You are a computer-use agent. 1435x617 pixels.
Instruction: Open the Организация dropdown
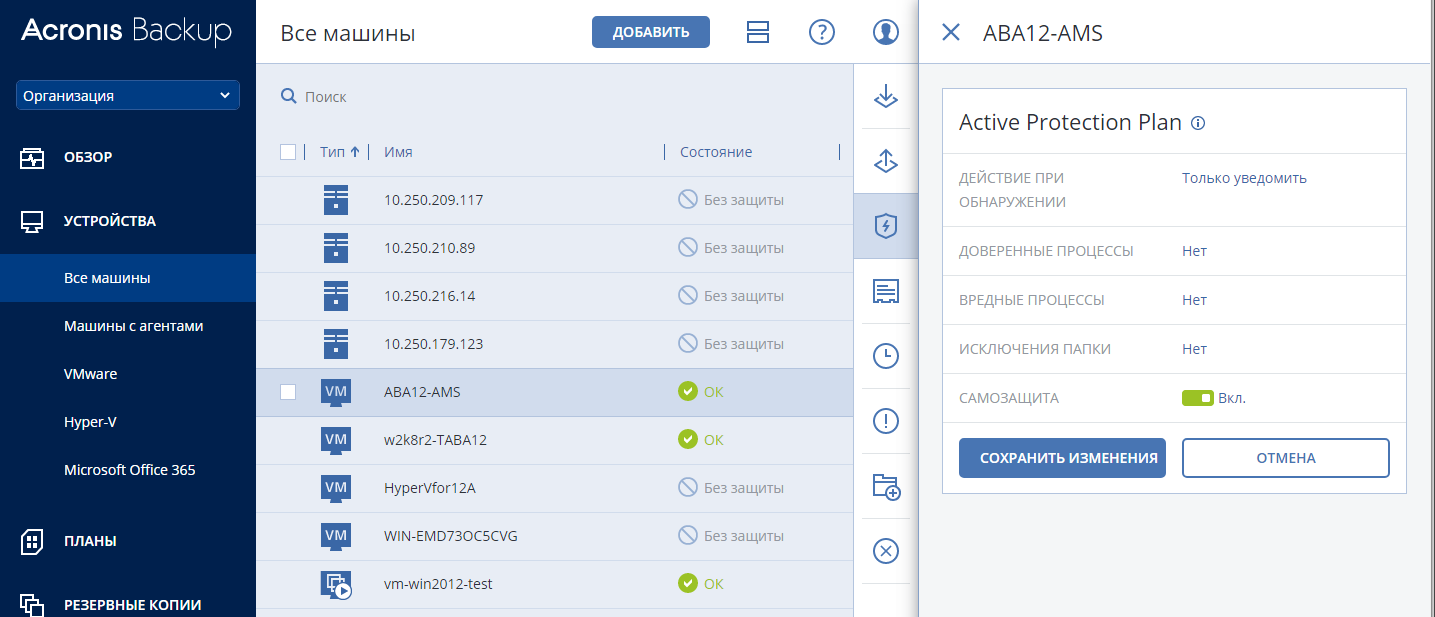pyautogui.click(x=128, y=96)
